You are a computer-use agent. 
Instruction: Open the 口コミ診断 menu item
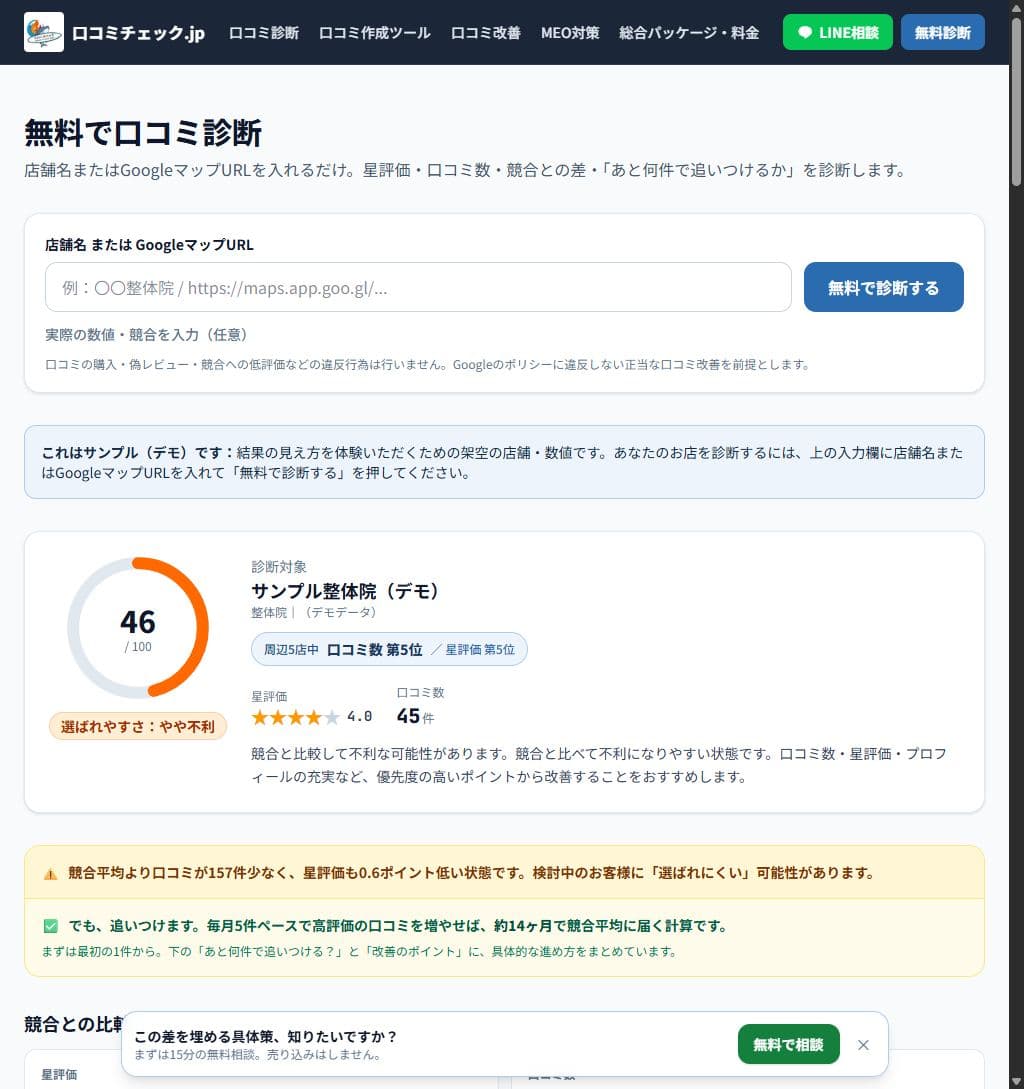point(264,33)
